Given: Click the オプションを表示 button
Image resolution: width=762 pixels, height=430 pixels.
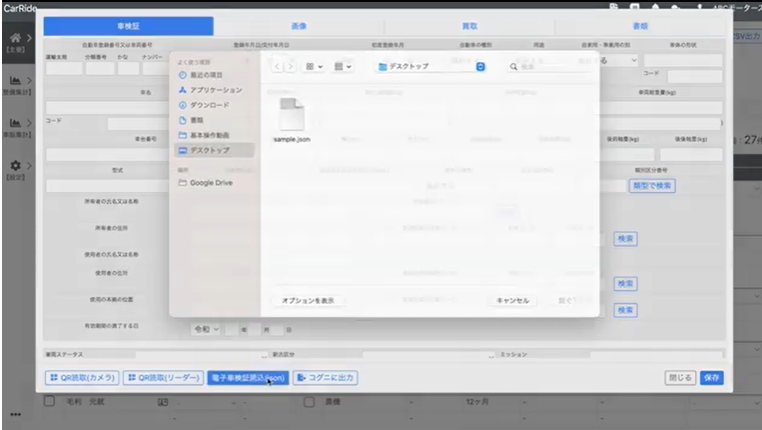Looking at the screenshot, I should pos(307,300).
